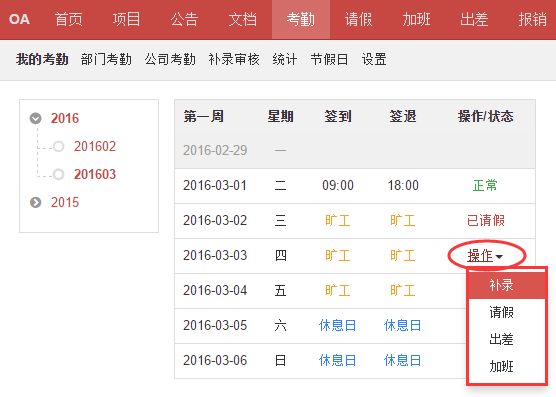The width and height of the screenshot is (556, 397).
Task: Go to the 项目 tab
Action: (127, 19)
